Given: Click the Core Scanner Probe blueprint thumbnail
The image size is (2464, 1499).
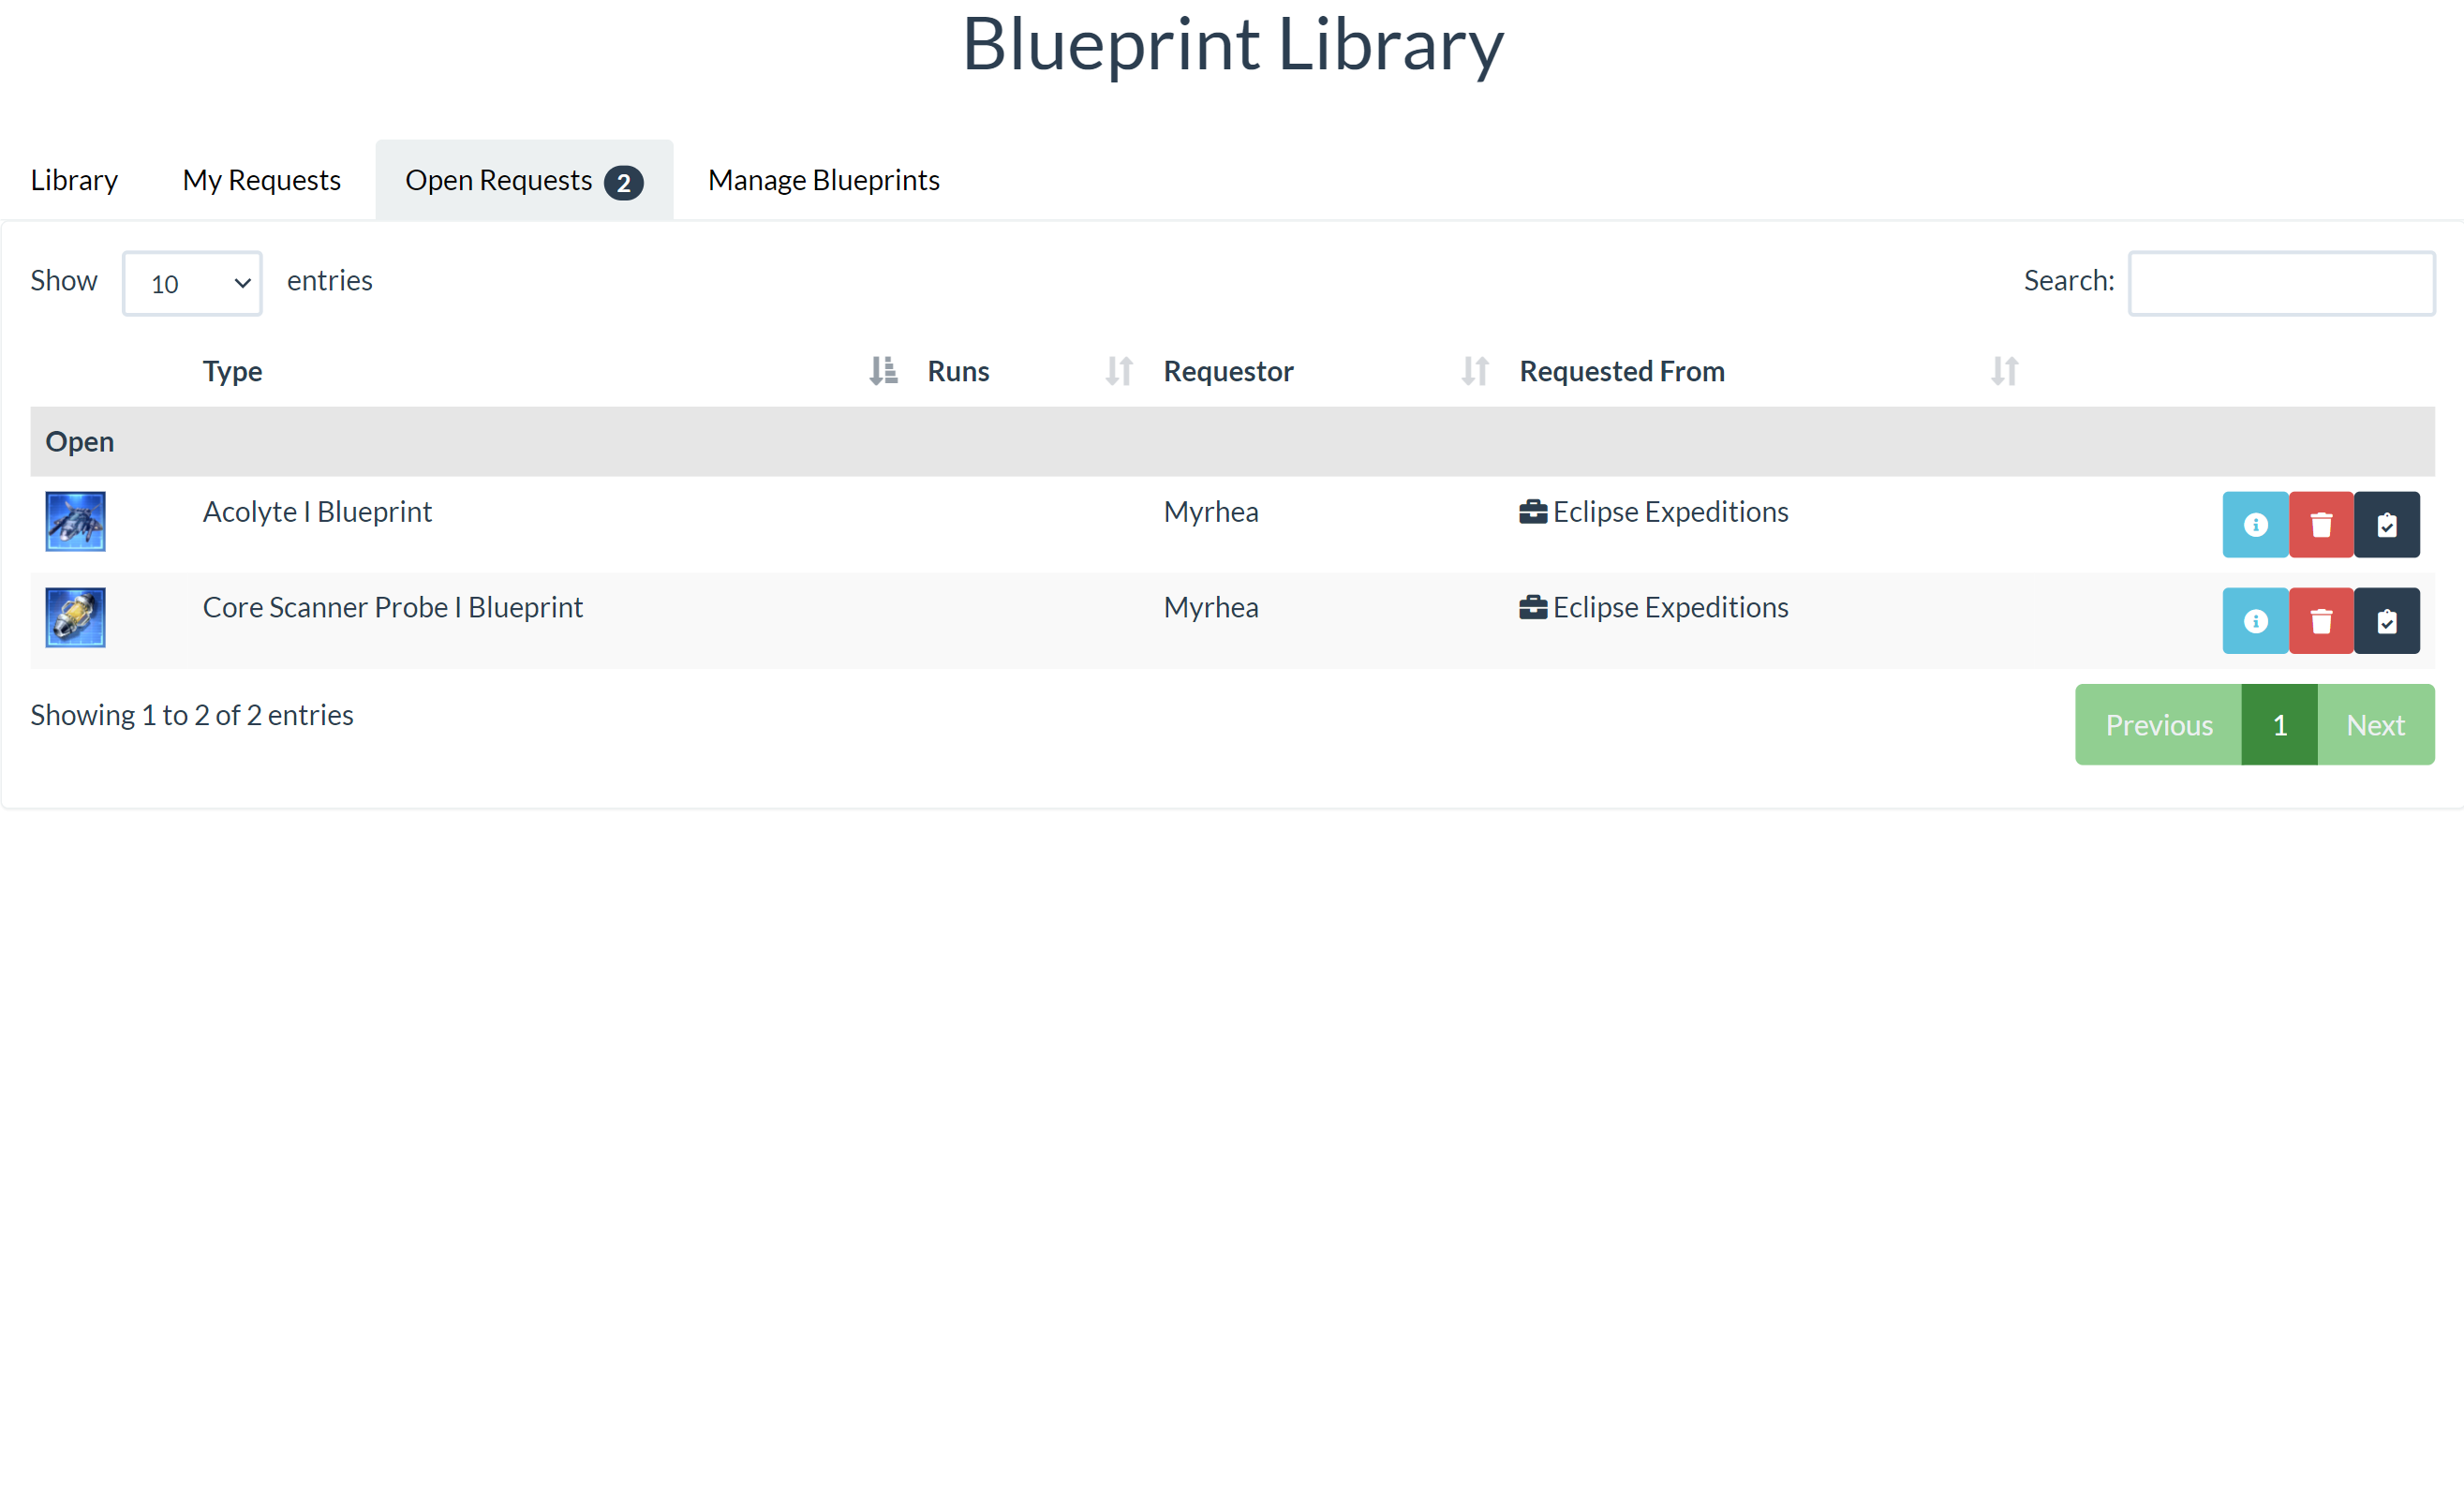Looking at the screenshot, I should click(75, 617).
